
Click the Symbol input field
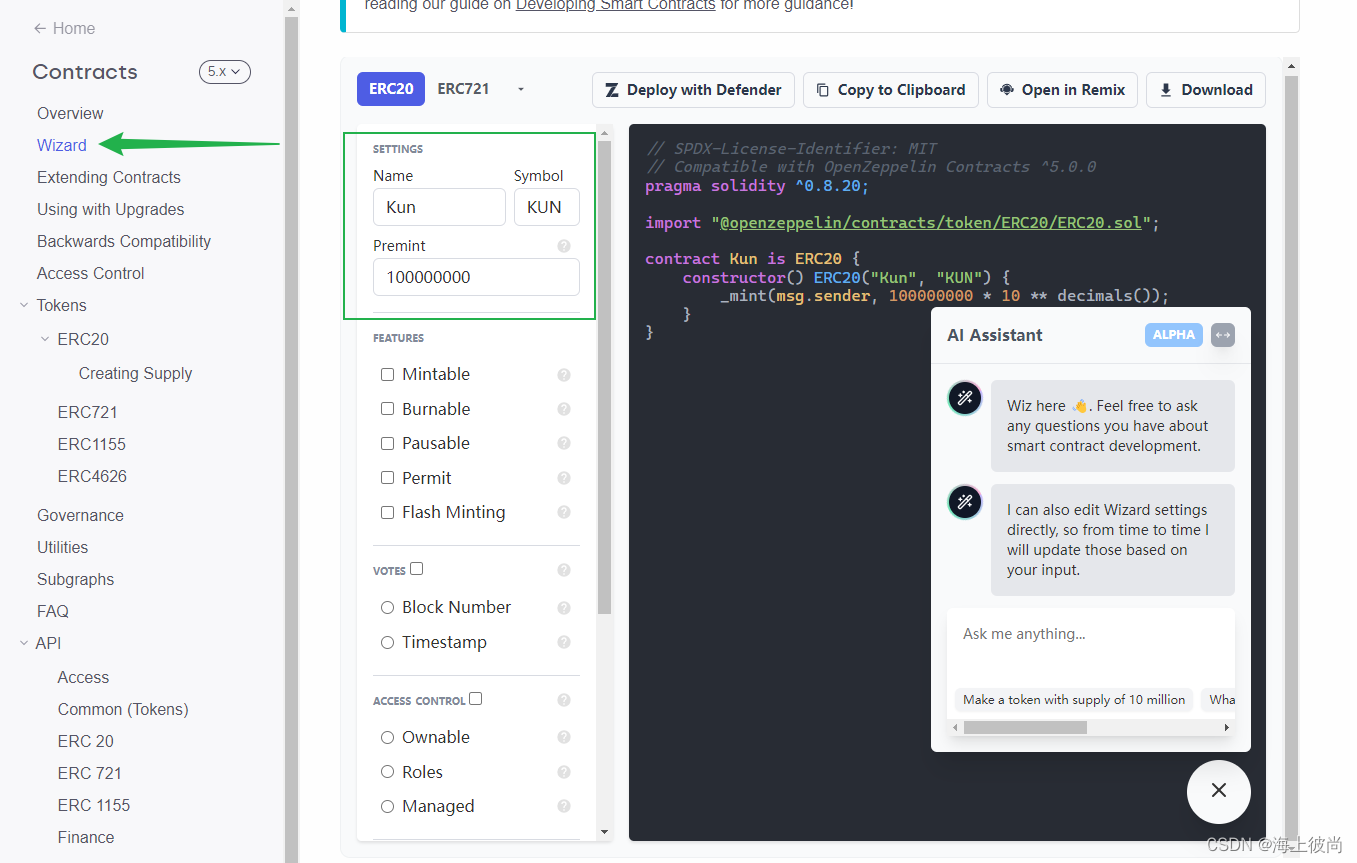coord(547,207)
